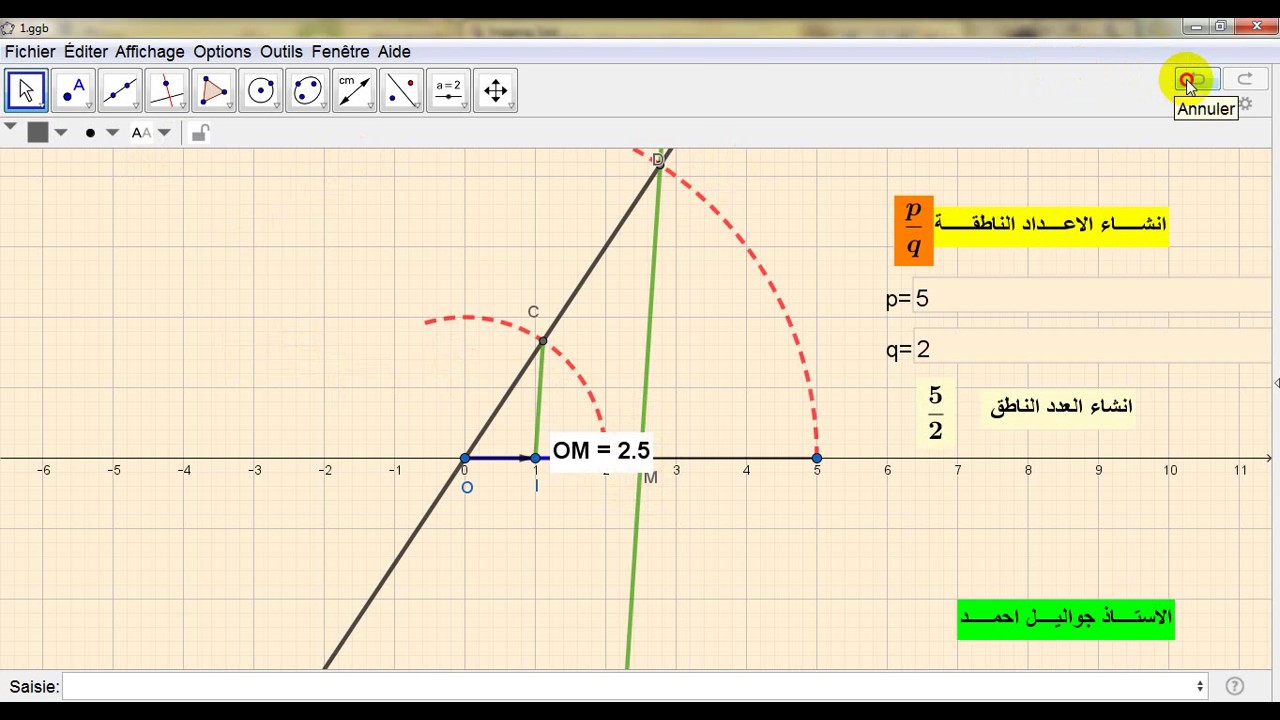Screen dimensions: 1280x720
Task: Click the AA text size icon
Action: tap(141, 132)
